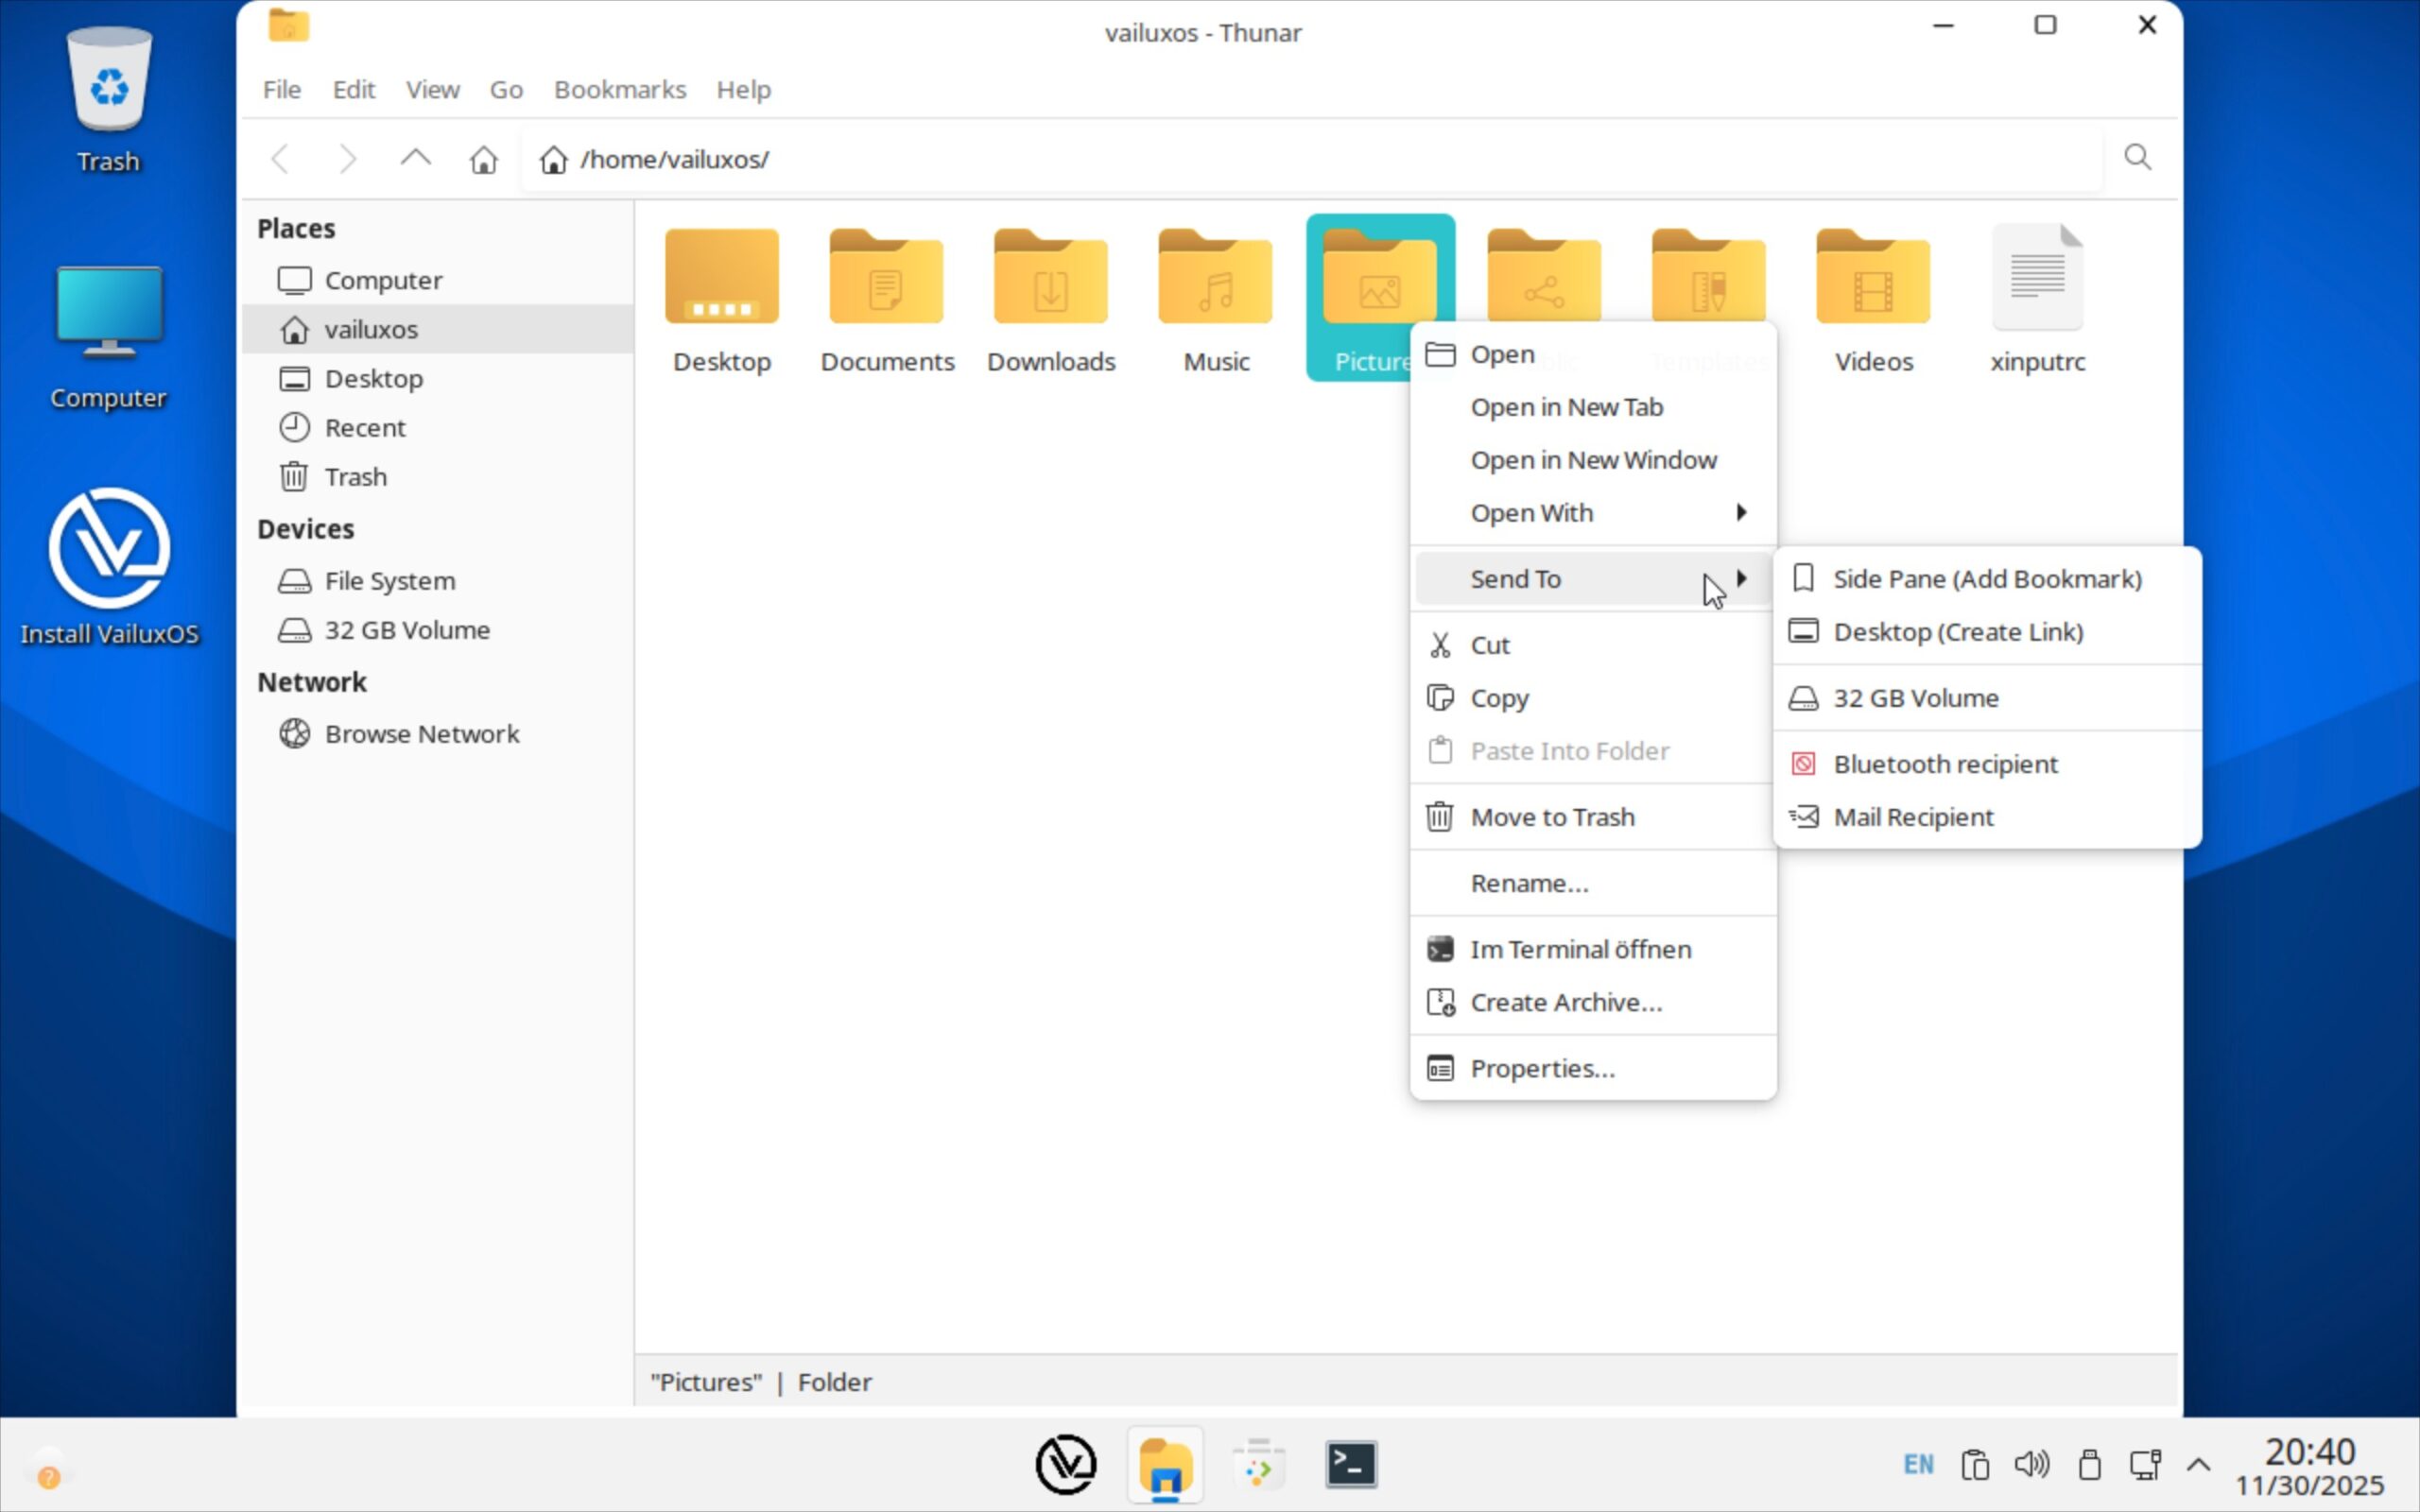Open Properties... from context menu
The image size is (2420, 1512).
(1541, 1068)
